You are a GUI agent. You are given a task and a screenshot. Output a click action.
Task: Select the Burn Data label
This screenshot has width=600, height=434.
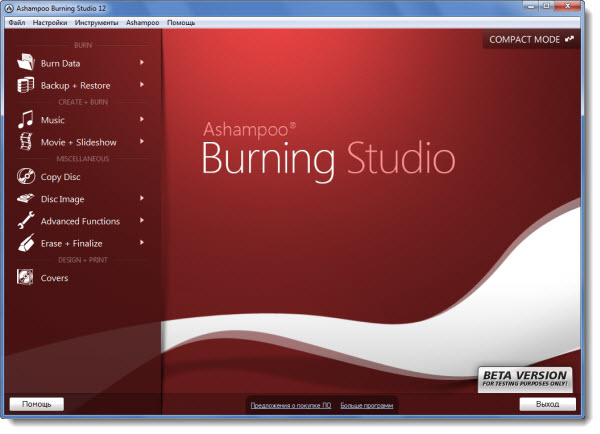(60, 63)
